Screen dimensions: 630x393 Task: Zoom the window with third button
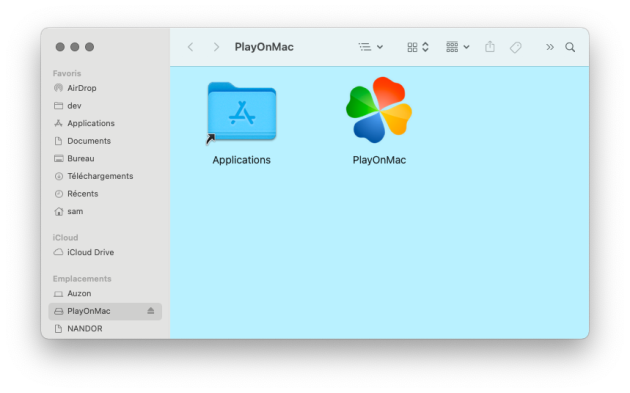coord(90,47)
